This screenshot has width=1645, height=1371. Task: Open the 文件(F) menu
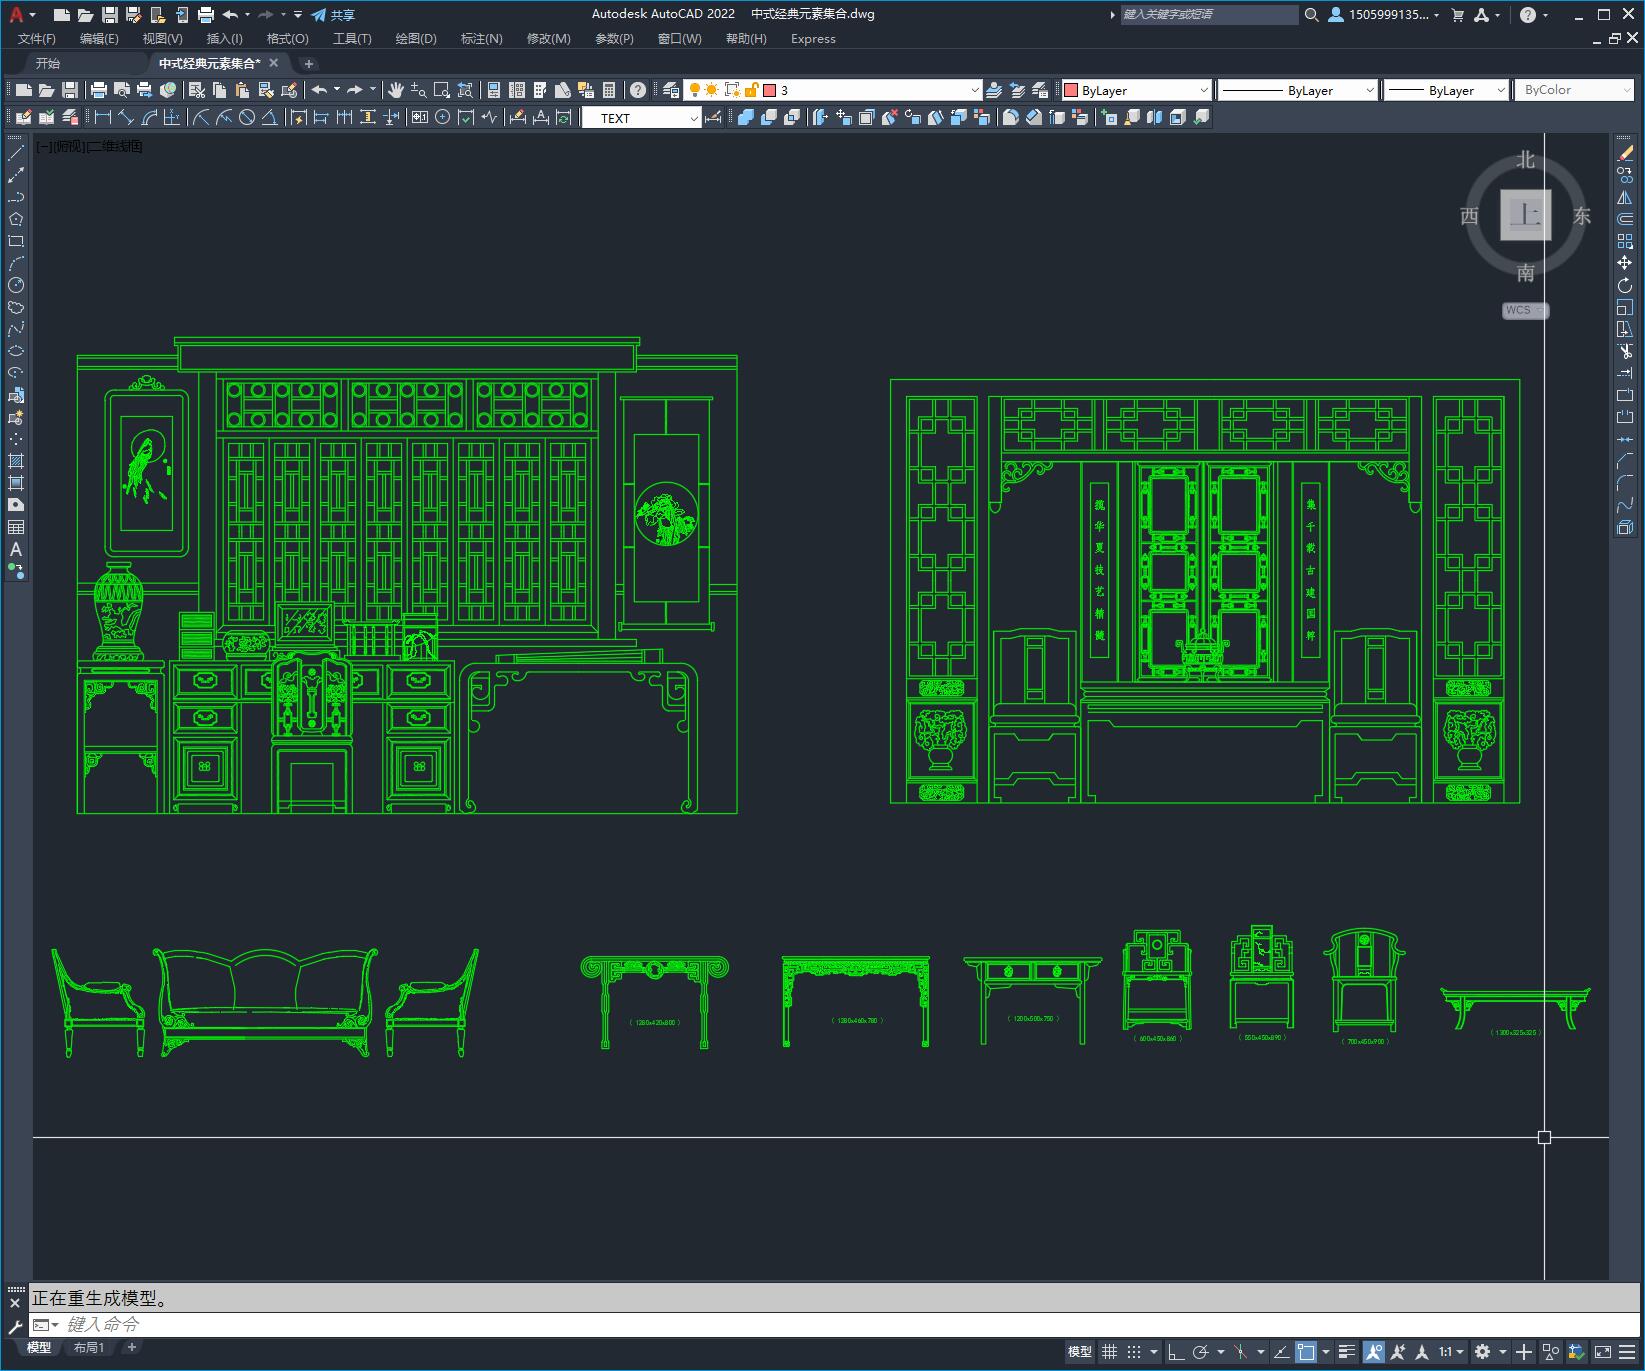coord(37,39)
